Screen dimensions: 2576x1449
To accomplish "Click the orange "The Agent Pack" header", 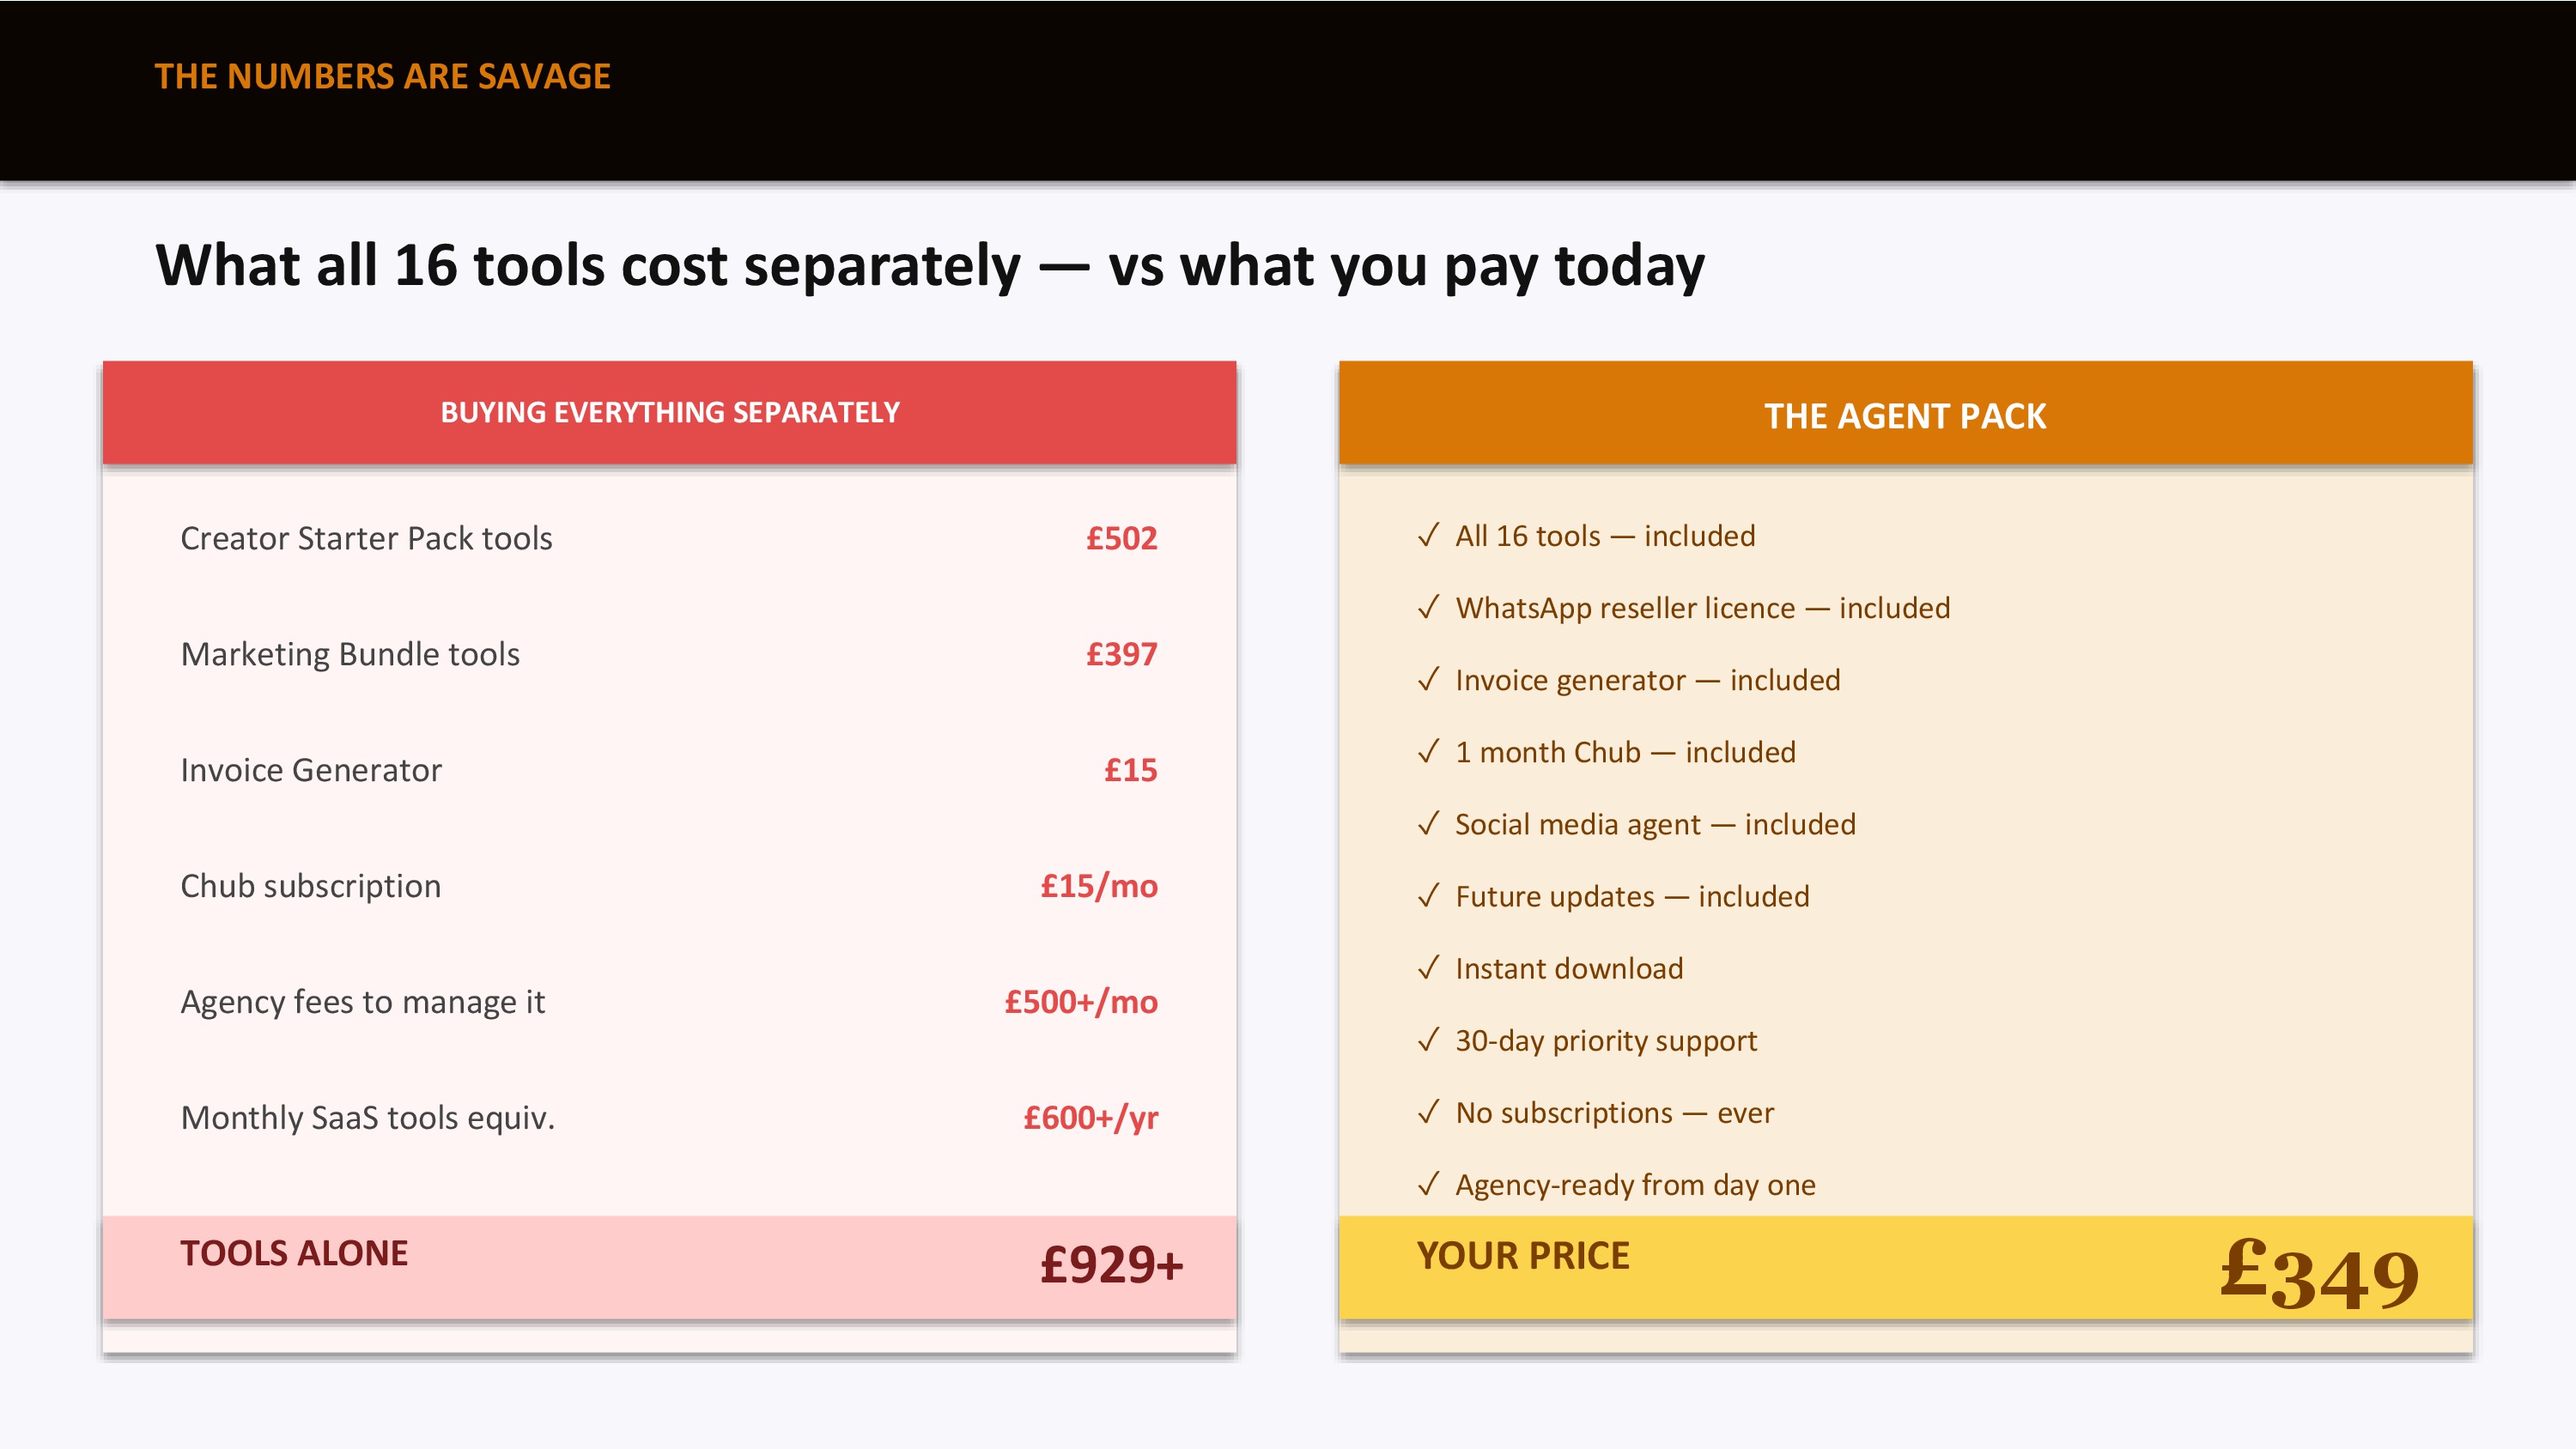I will 1905,416.
